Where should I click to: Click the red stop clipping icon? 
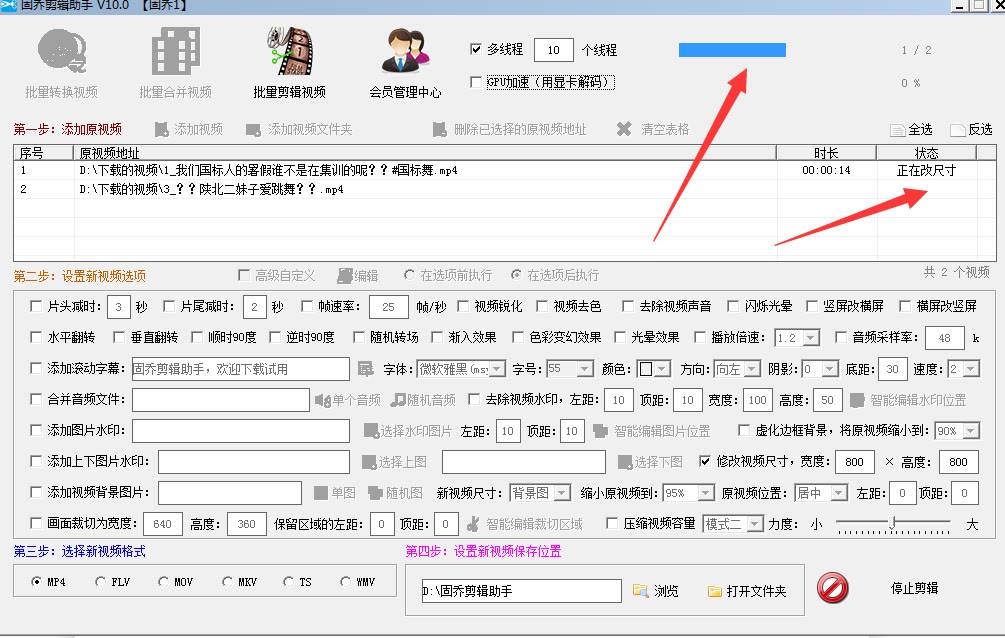point(833,588)
